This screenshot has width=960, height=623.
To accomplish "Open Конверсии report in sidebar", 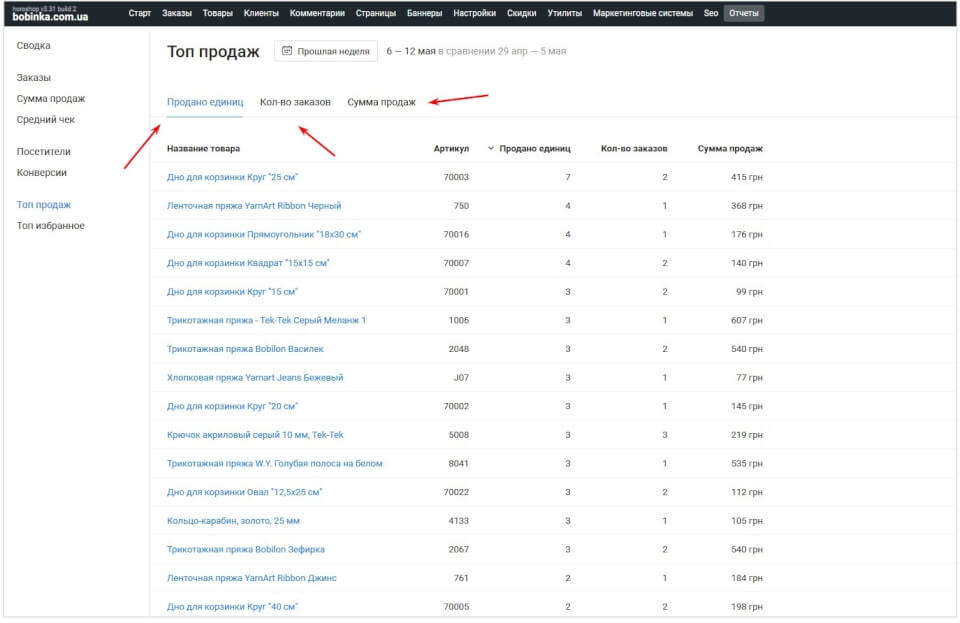I will coord(41,173).
